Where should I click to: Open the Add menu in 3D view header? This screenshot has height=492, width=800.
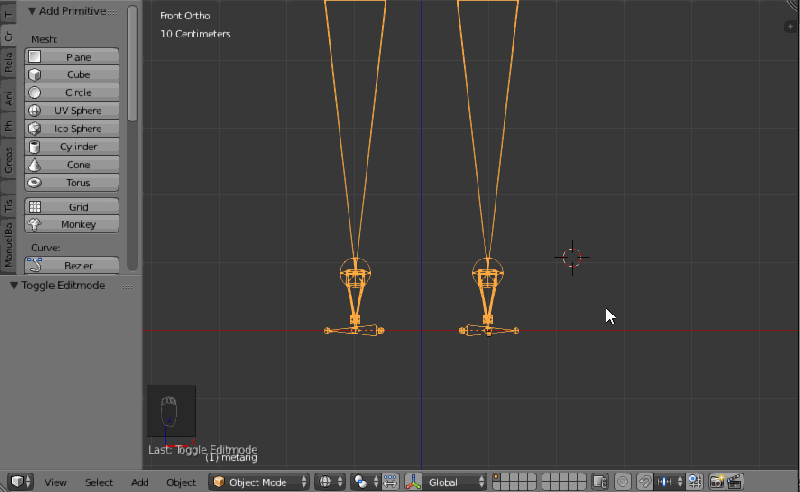pos(139,482)
